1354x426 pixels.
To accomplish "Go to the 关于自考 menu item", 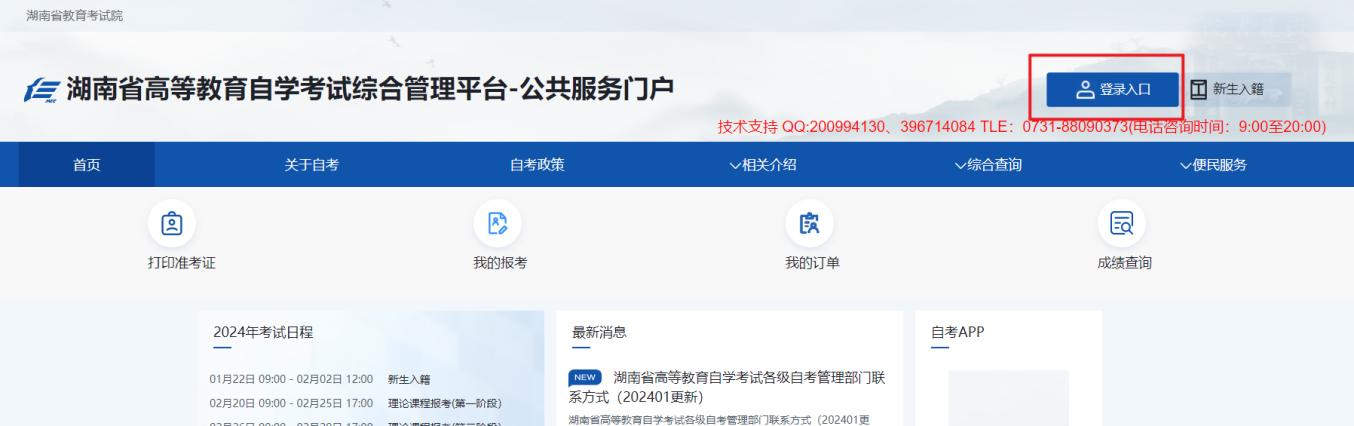I will [311, 165].
